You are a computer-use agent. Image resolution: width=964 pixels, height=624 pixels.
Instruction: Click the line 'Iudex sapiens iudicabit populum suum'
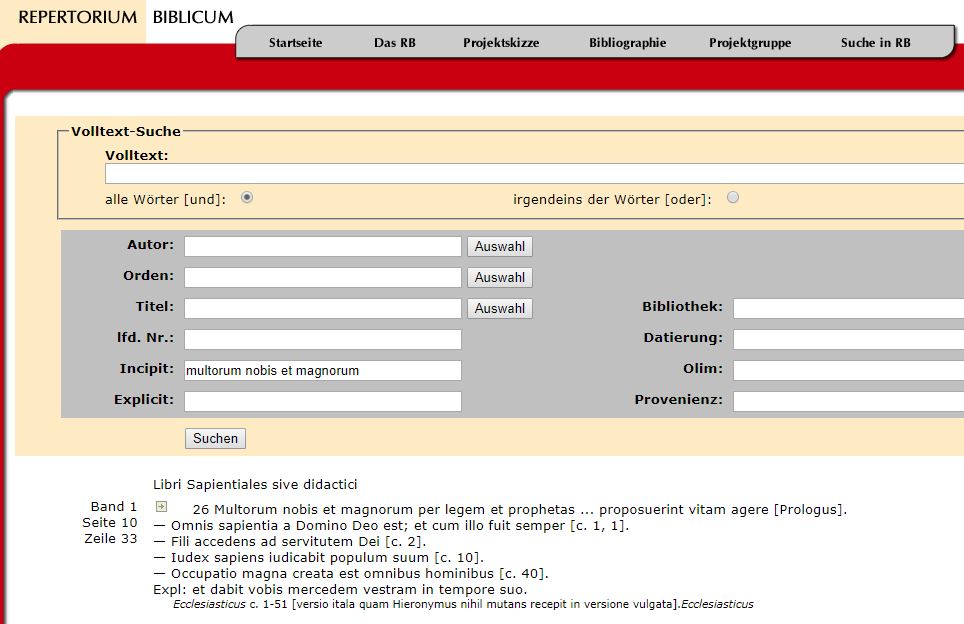click(318, 558)
